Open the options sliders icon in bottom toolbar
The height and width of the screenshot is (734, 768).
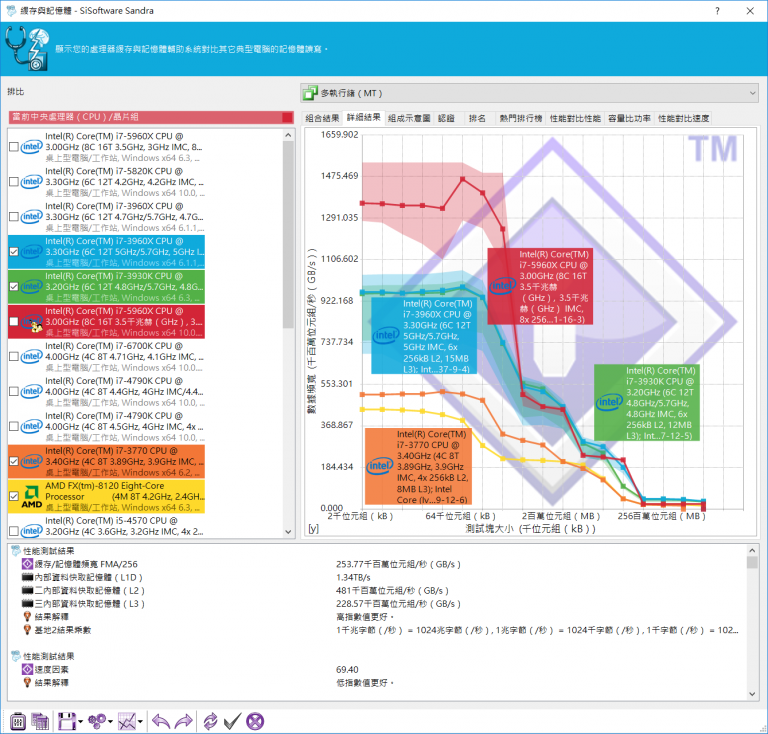[x=18, y=721]
